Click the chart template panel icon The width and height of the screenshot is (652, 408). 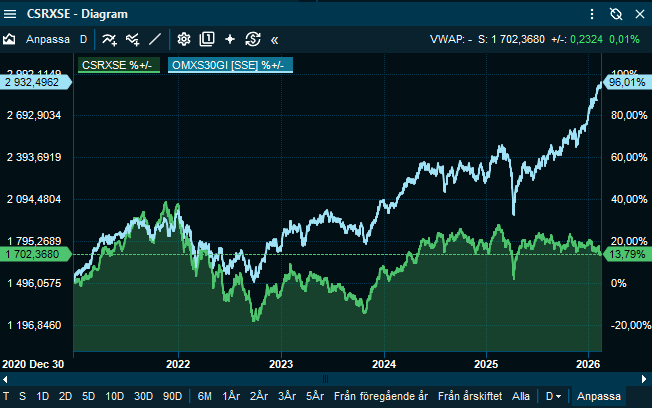point(207,40)
